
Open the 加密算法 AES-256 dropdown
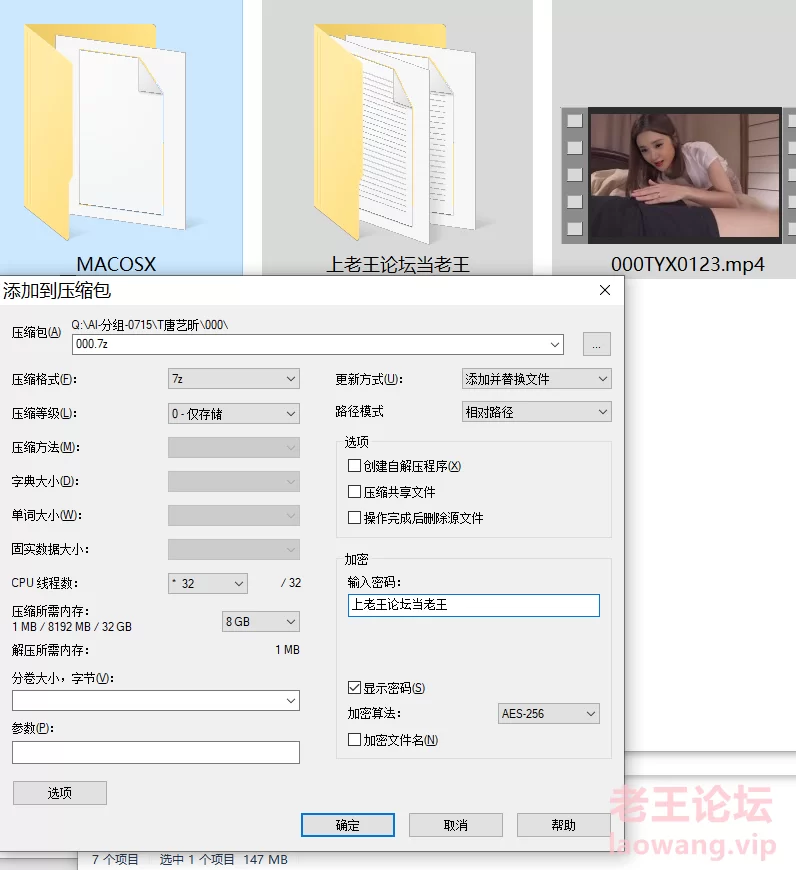point(549,714)
